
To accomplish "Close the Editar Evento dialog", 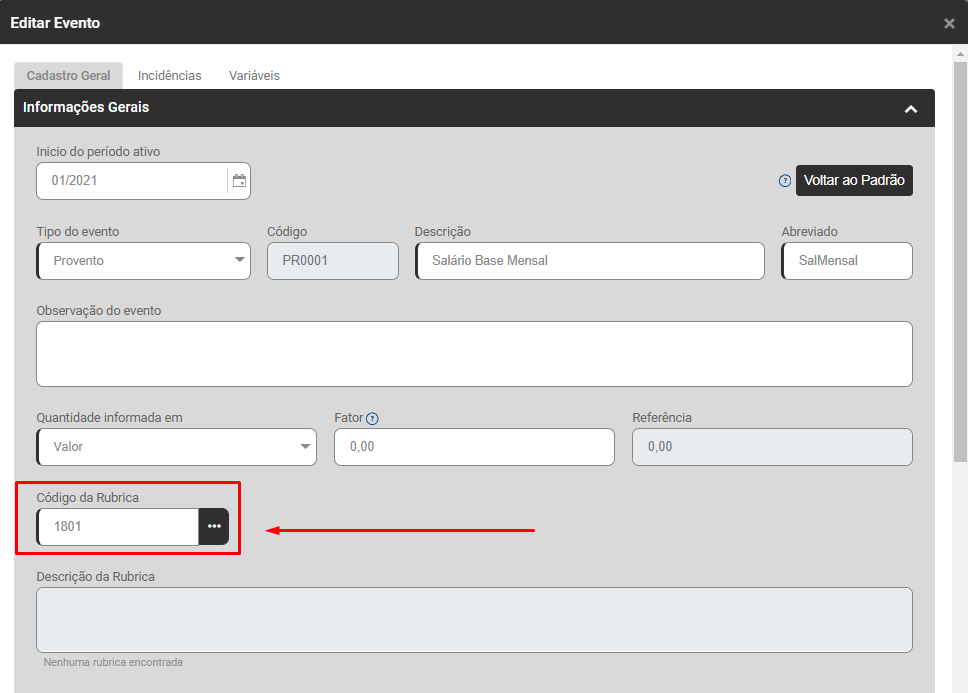I will 949,23.
